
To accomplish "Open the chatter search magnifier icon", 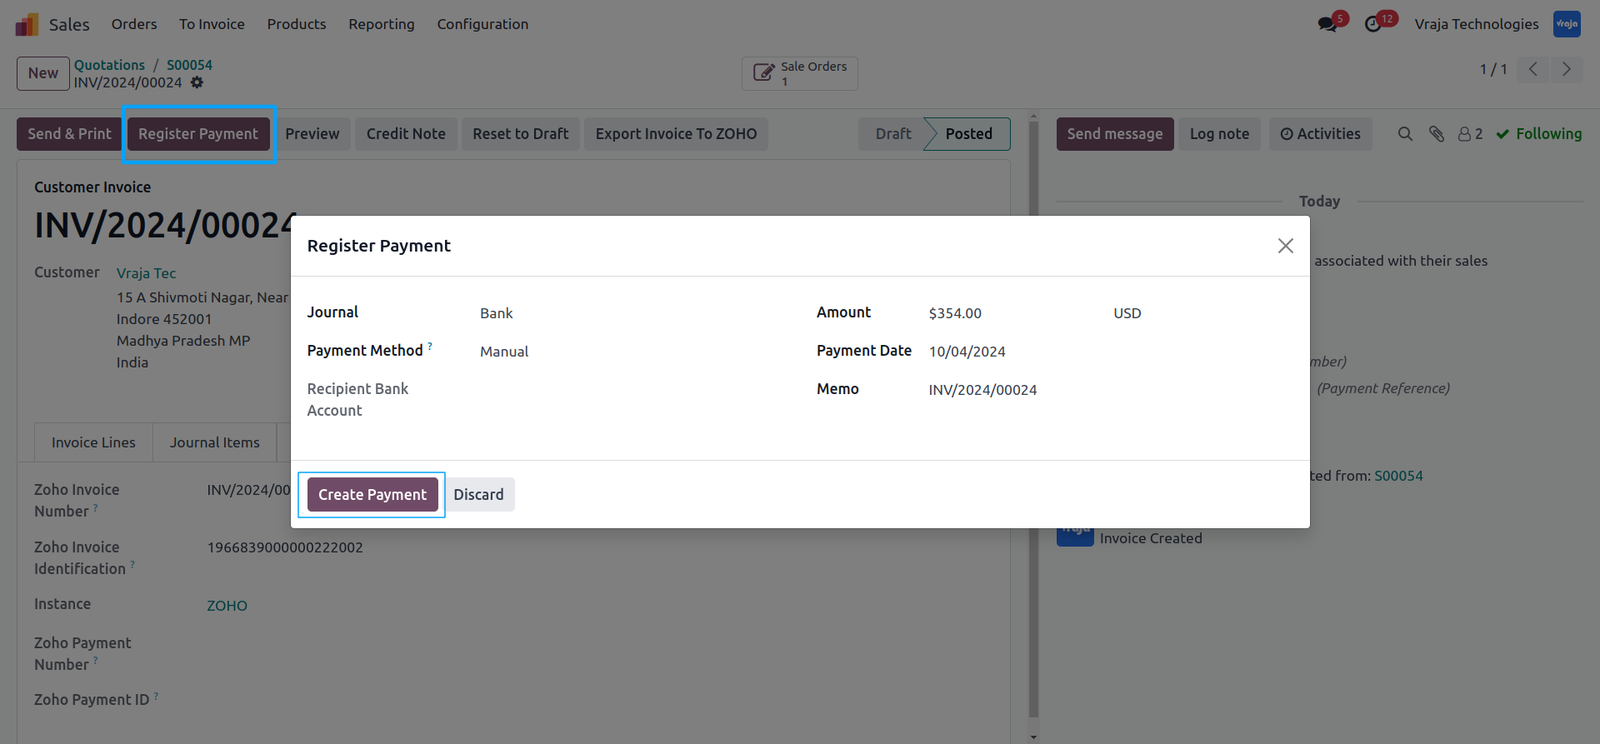I will coord(1405,134).
